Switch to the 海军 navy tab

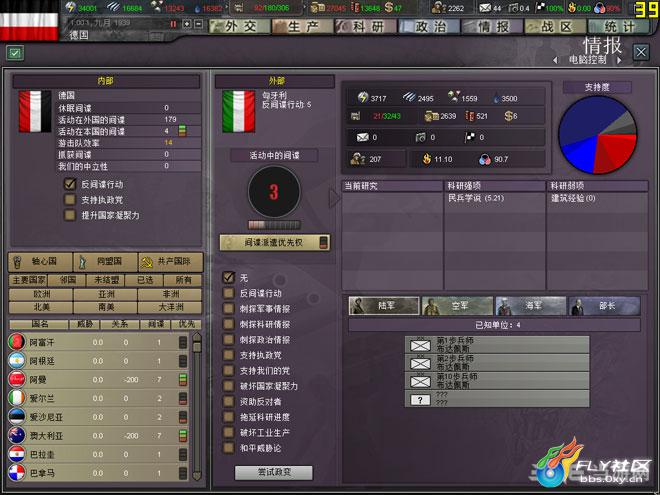[x=531, y=306]
